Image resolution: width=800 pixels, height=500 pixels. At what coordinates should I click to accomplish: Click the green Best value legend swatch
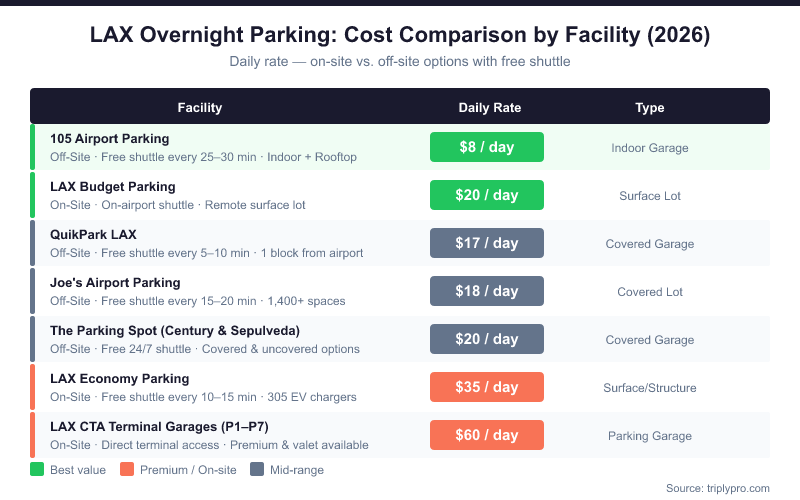tap(37, 469)
